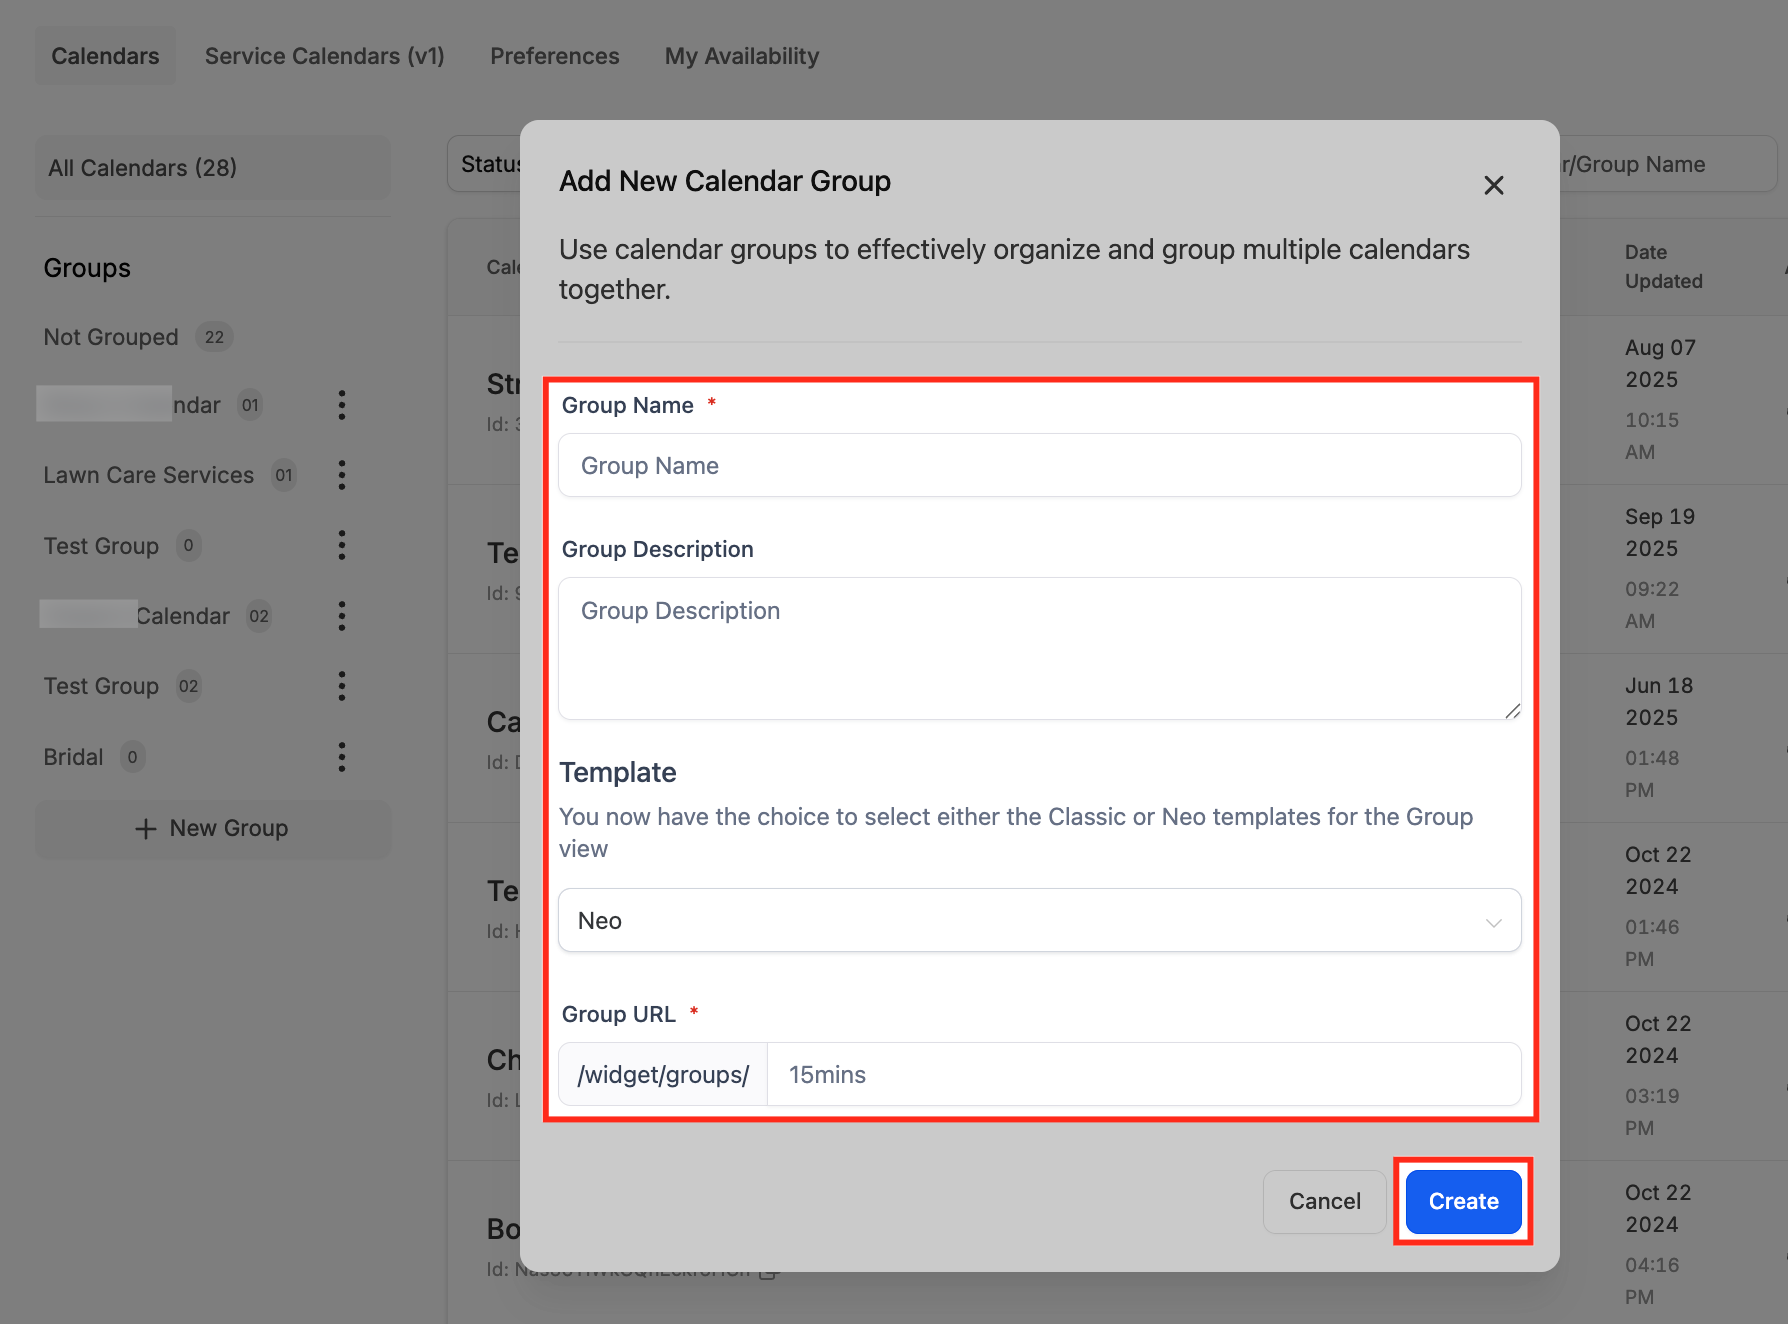Switch to the Calendars tab
This screenshot has width=1788, height=1324.
(105, 56)
